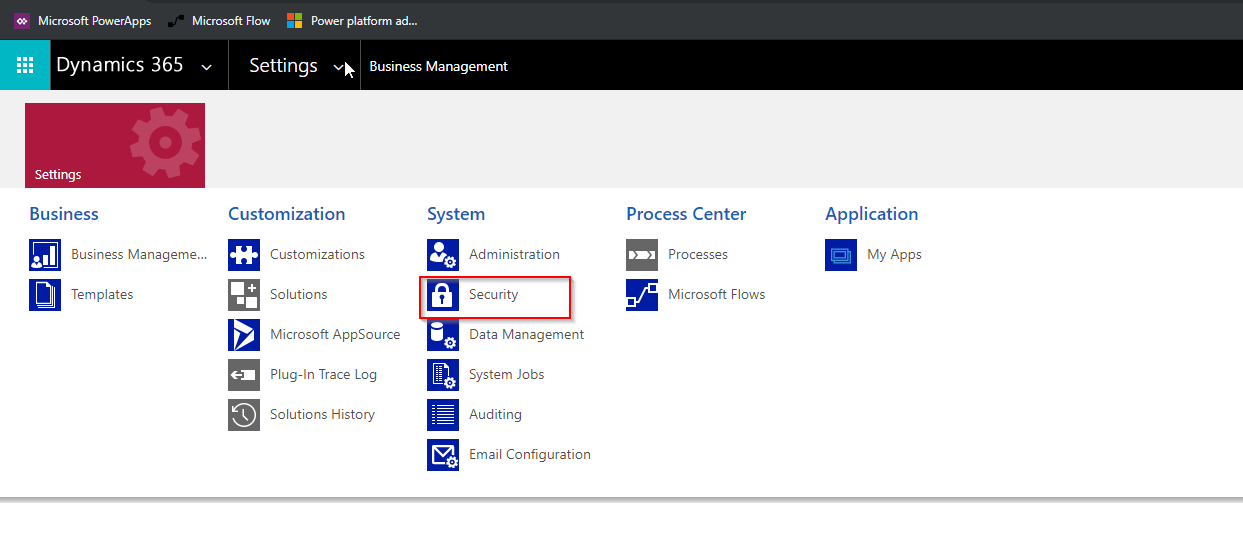This screenshot has width=1243, height=543.
Task: Open Customizations via its puzzle icon
Action: tap(244, 255)
